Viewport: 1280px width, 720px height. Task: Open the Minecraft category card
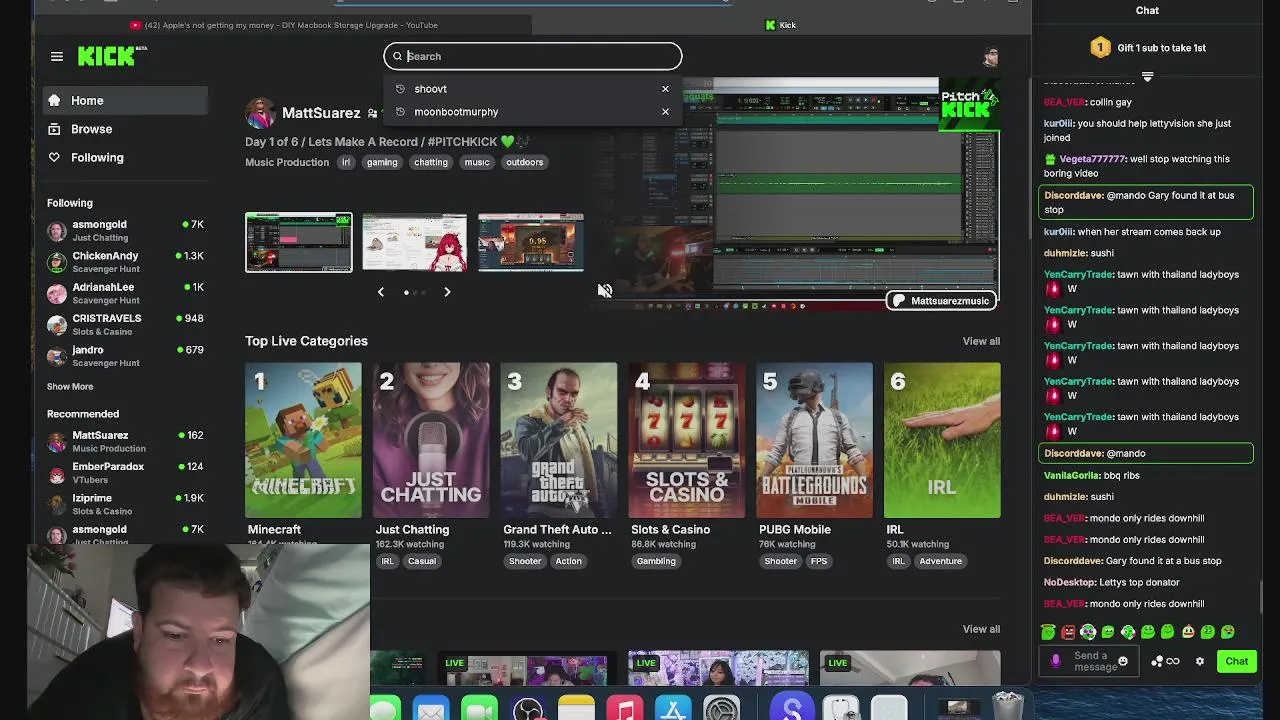coord(303,440)
